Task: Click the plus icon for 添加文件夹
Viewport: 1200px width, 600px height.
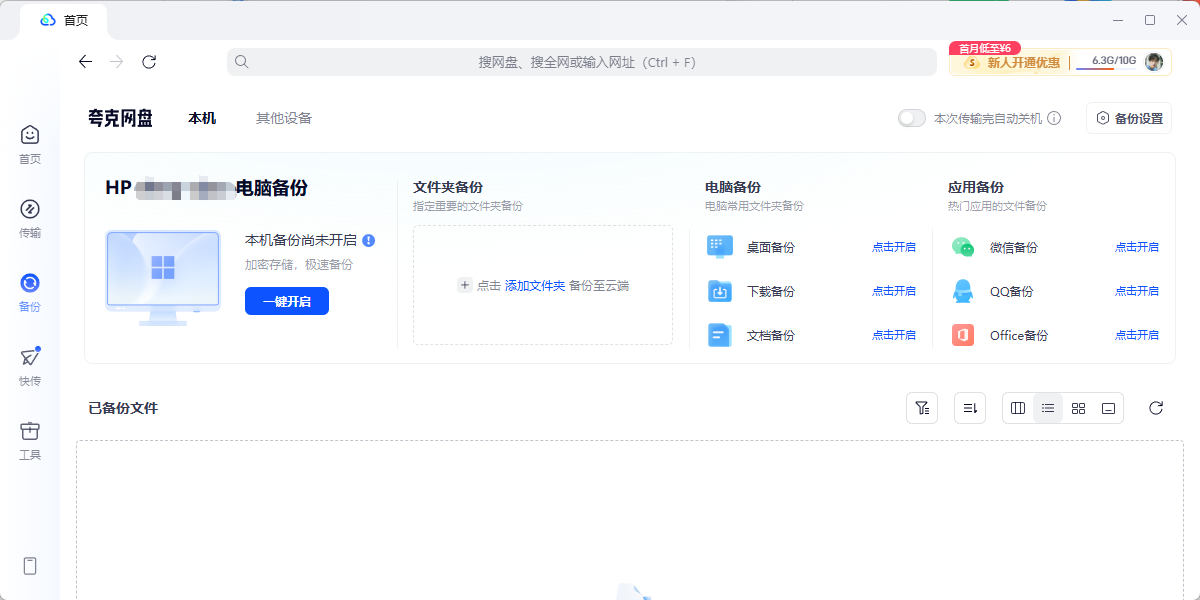Action: coord(465,285)
